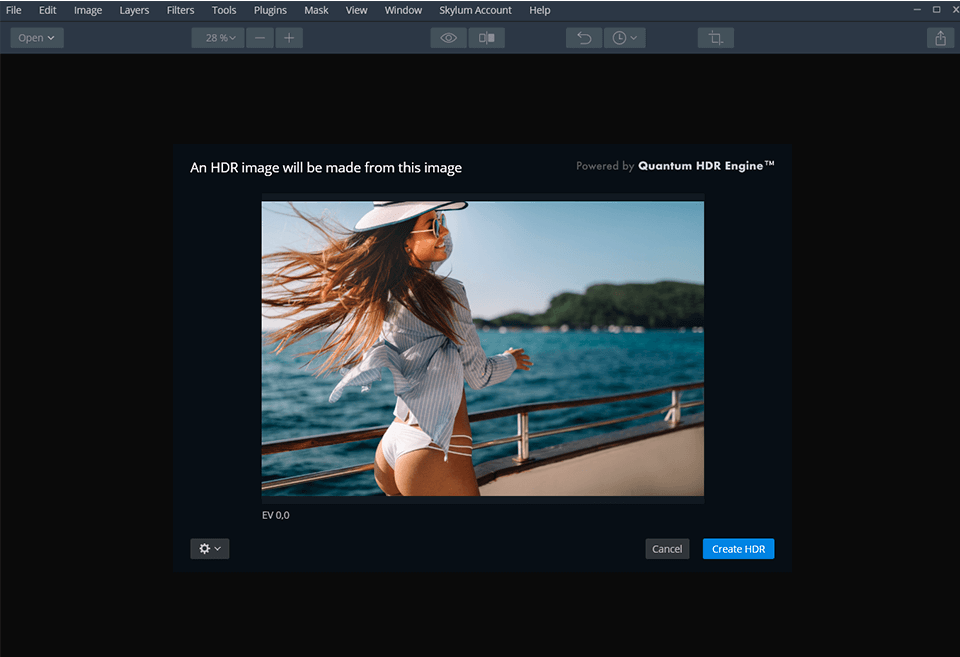Open the Filters menu
This screenshot has width=960, height=657.
tap(180, 10)
